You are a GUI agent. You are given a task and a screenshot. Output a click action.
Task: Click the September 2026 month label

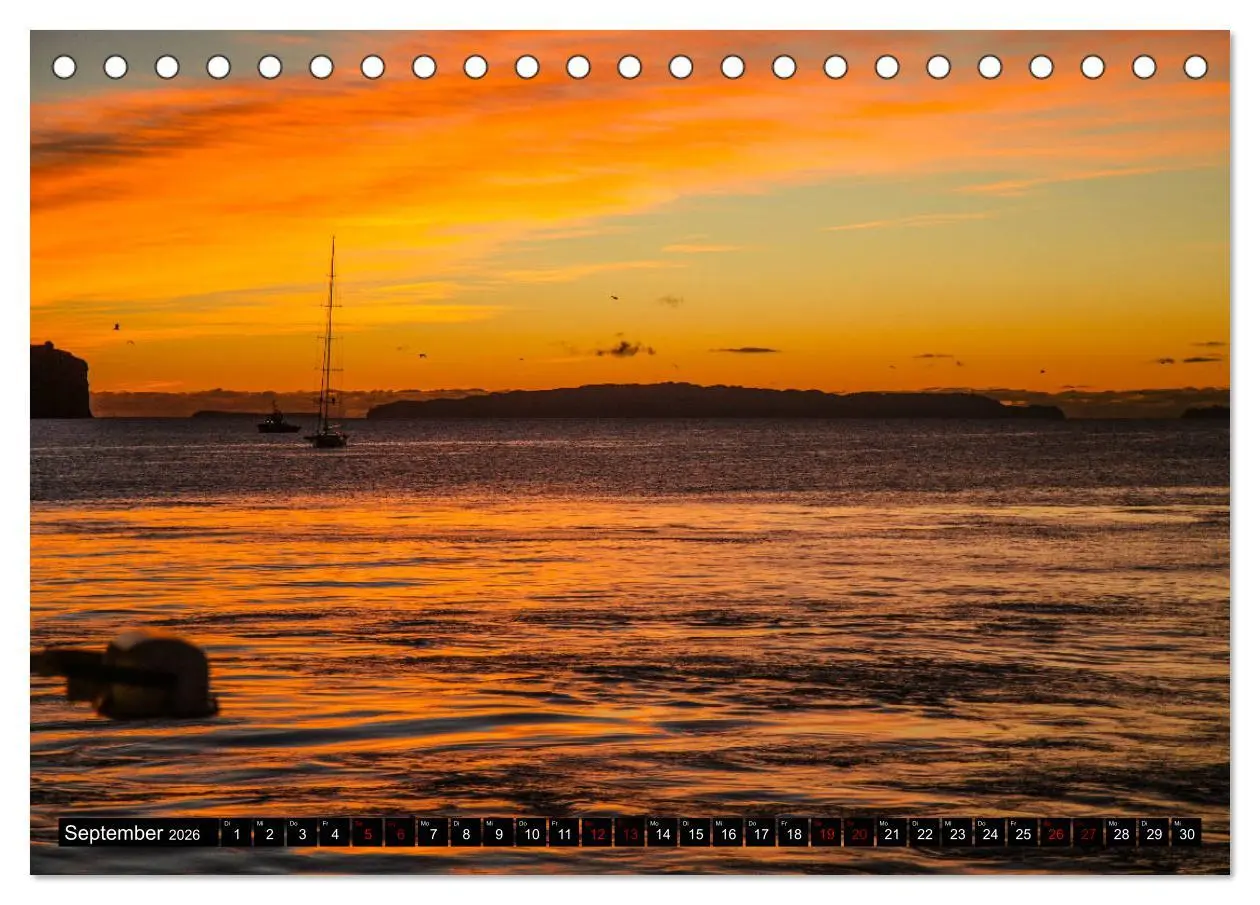tap(132, 833)
